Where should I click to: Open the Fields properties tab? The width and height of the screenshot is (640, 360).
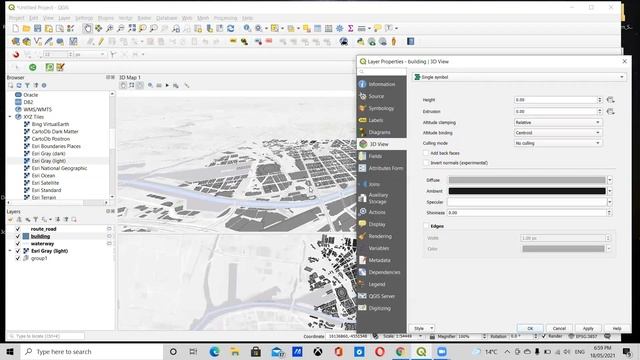click(382, 156)
